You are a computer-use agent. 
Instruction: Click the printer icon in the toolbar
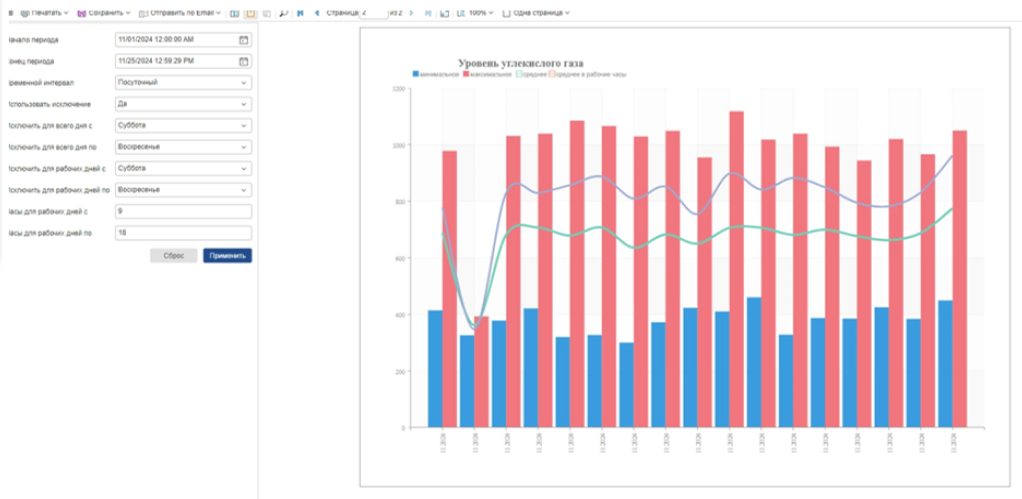25,13
